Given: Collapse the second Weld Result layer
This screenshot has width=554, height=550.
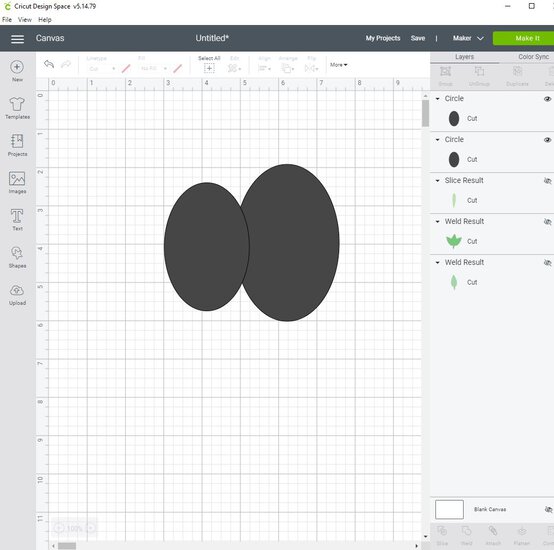Looking at the screenshot, I should click(437, 263).
